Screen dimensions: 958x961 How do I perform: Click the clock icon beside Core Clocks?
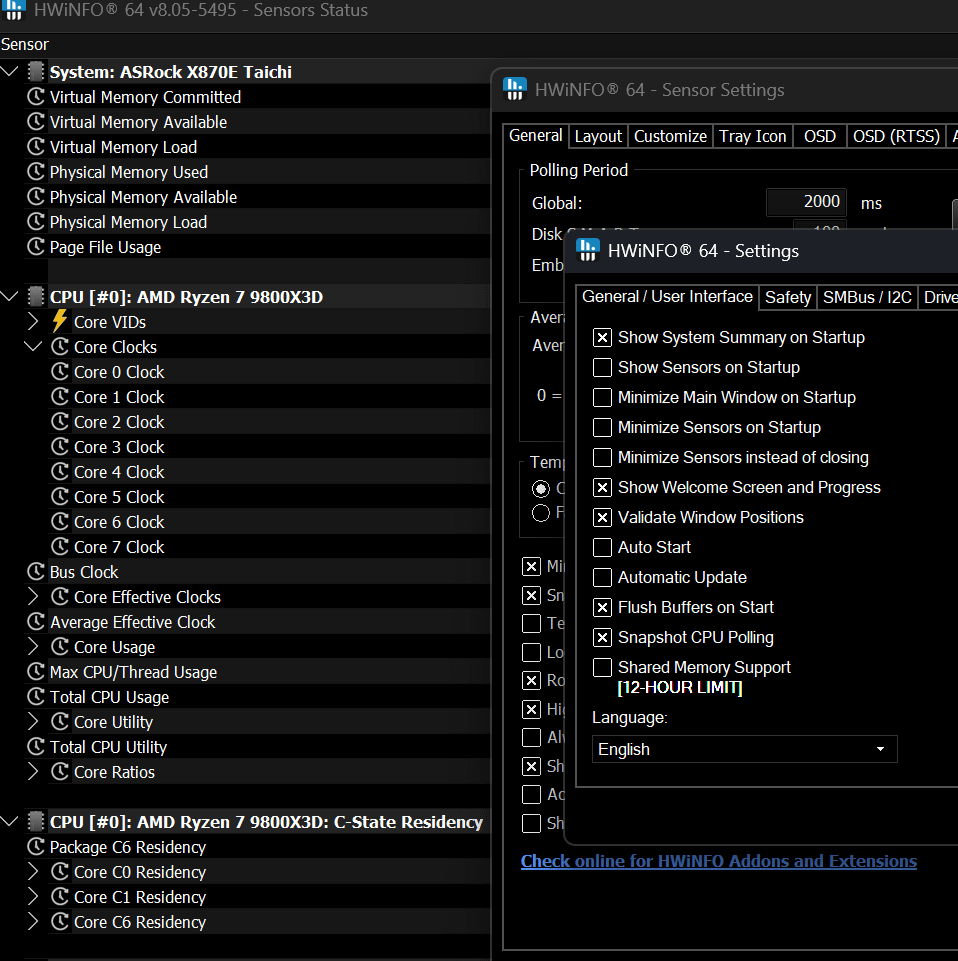click(60, 347)
